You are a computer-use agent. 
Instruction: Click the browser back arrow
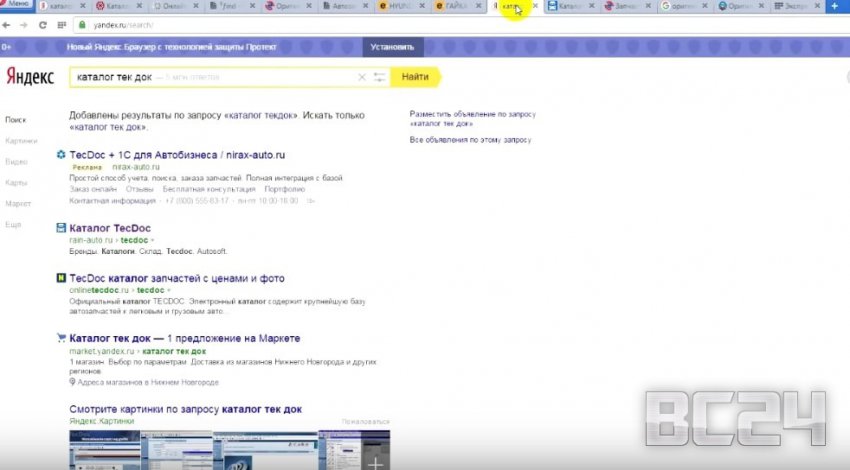(x=9, y=24)
